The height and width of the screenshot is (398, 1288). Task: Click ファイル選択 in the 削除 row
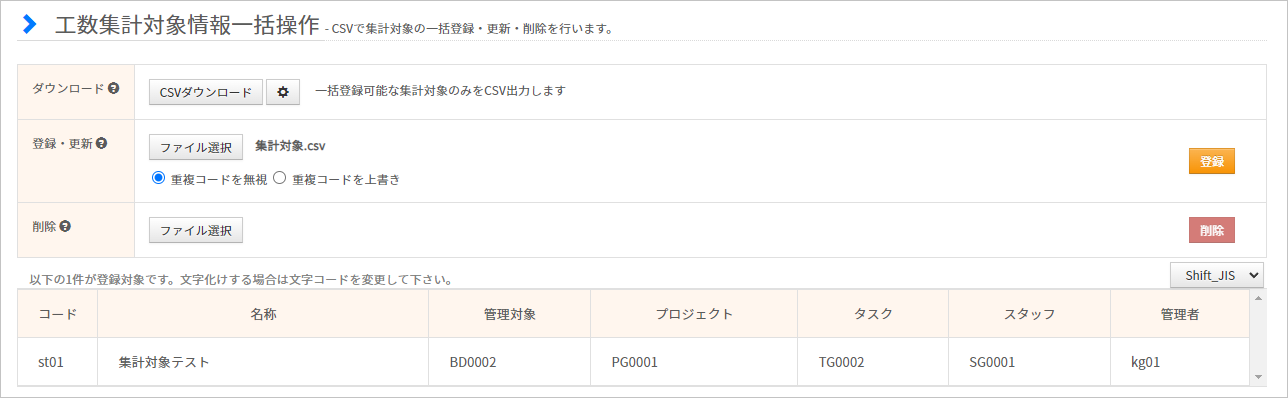pos(196,230)
